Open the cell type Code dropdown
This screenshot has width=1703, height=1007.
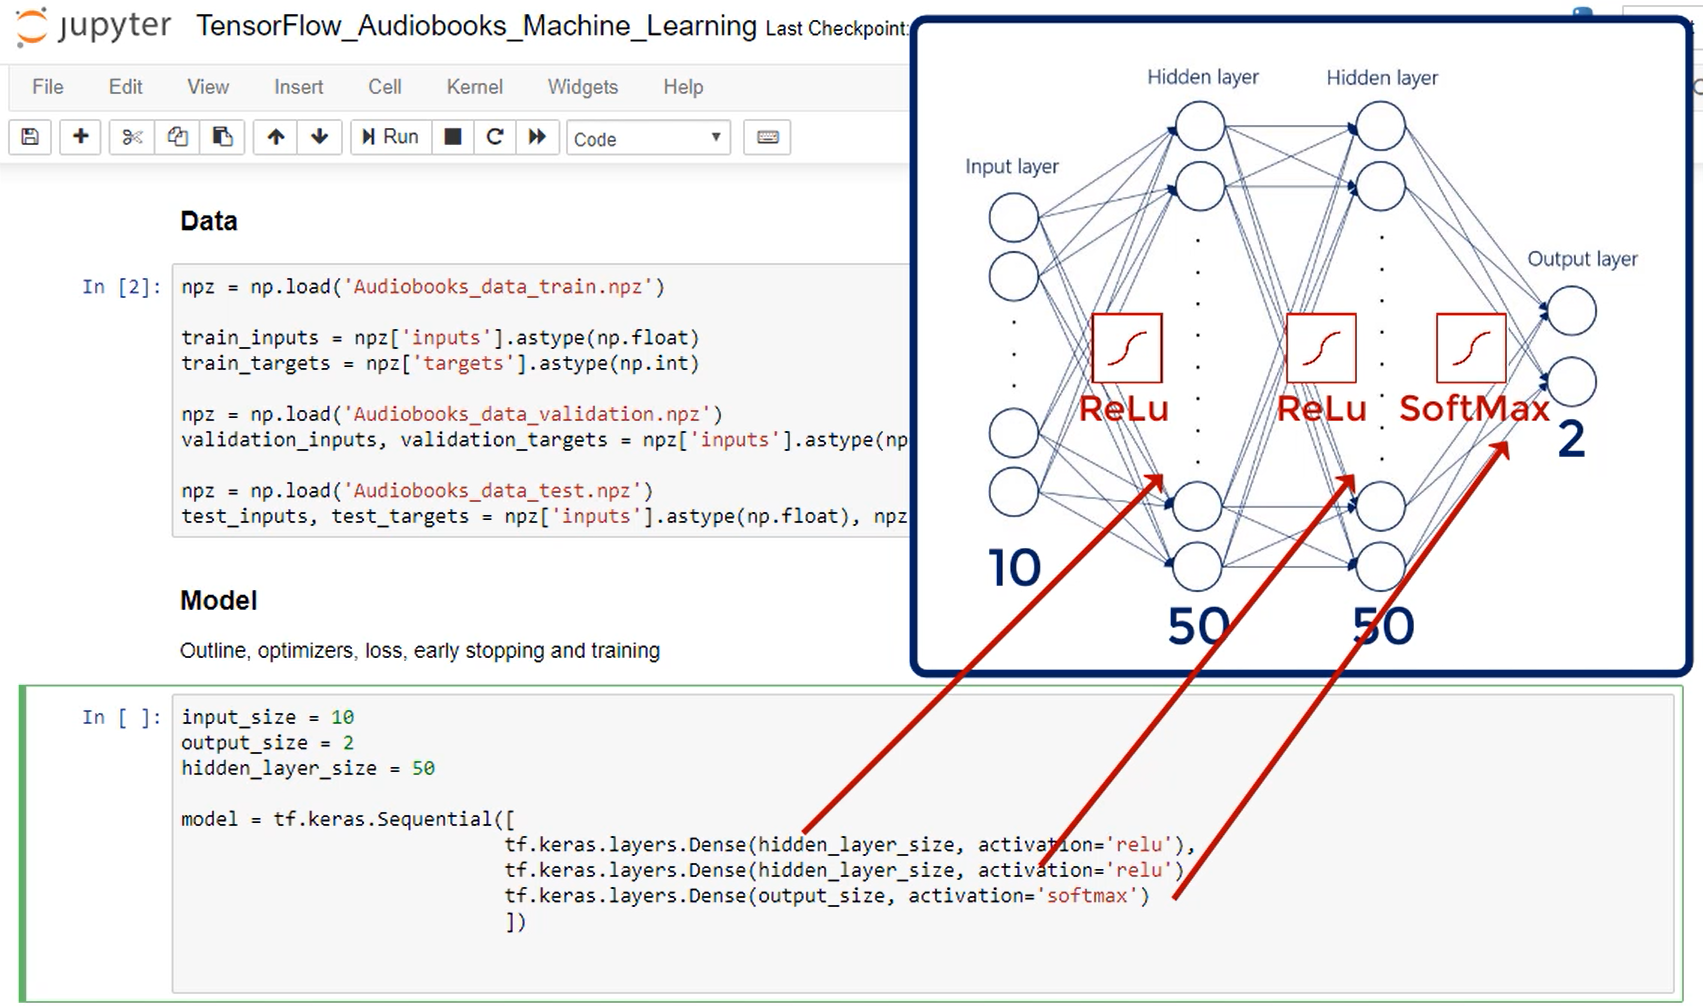tap(648, 138)
